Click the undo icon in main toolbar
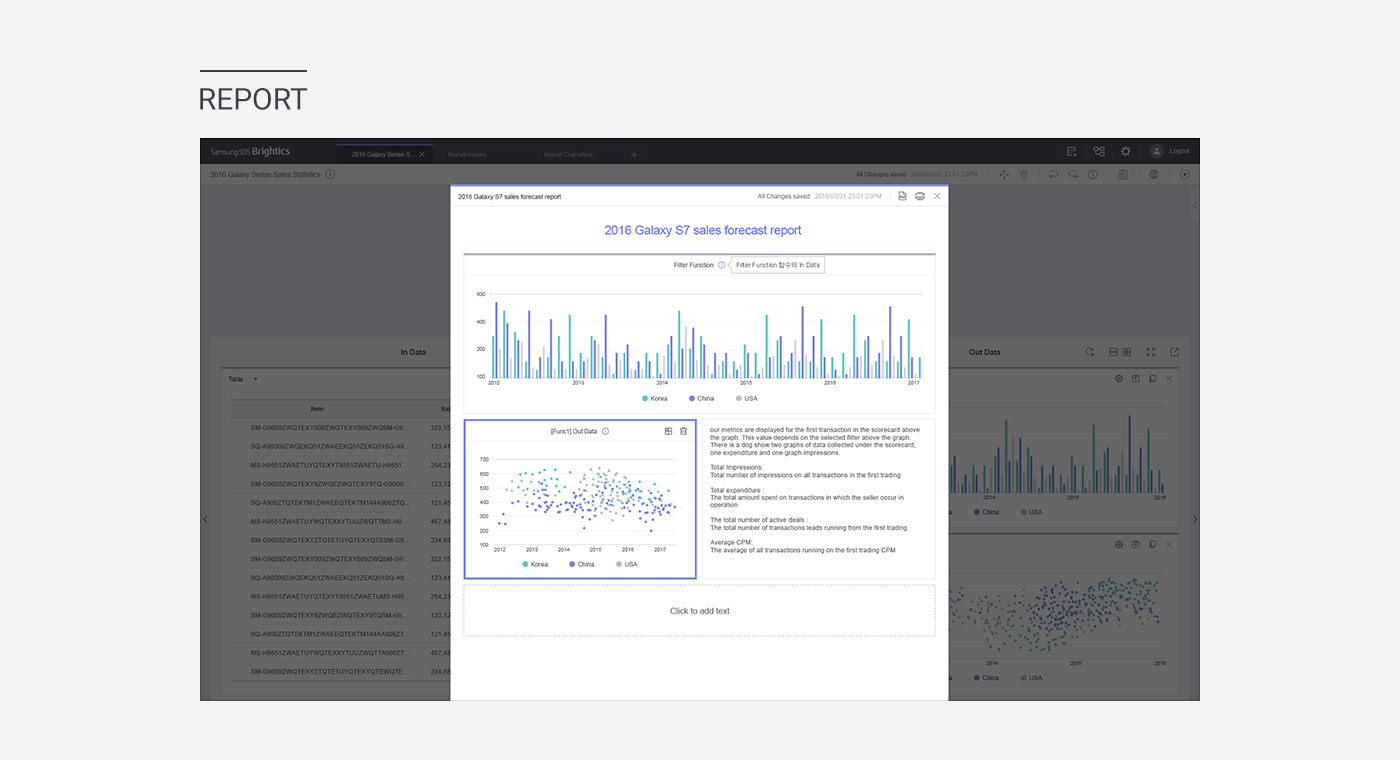The height and width of the screenshot is (760, 1400). coord(1054,174)
